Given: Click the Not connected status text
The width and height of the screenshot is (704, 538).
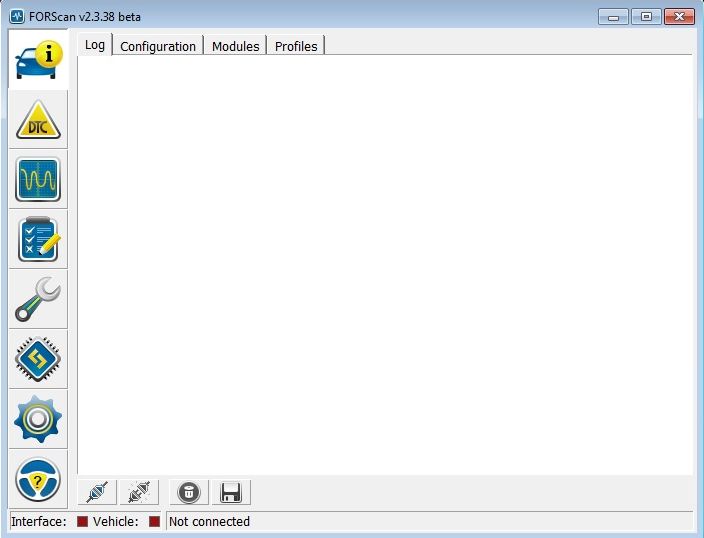Looking at the screenshot, I should click(210, 521).
